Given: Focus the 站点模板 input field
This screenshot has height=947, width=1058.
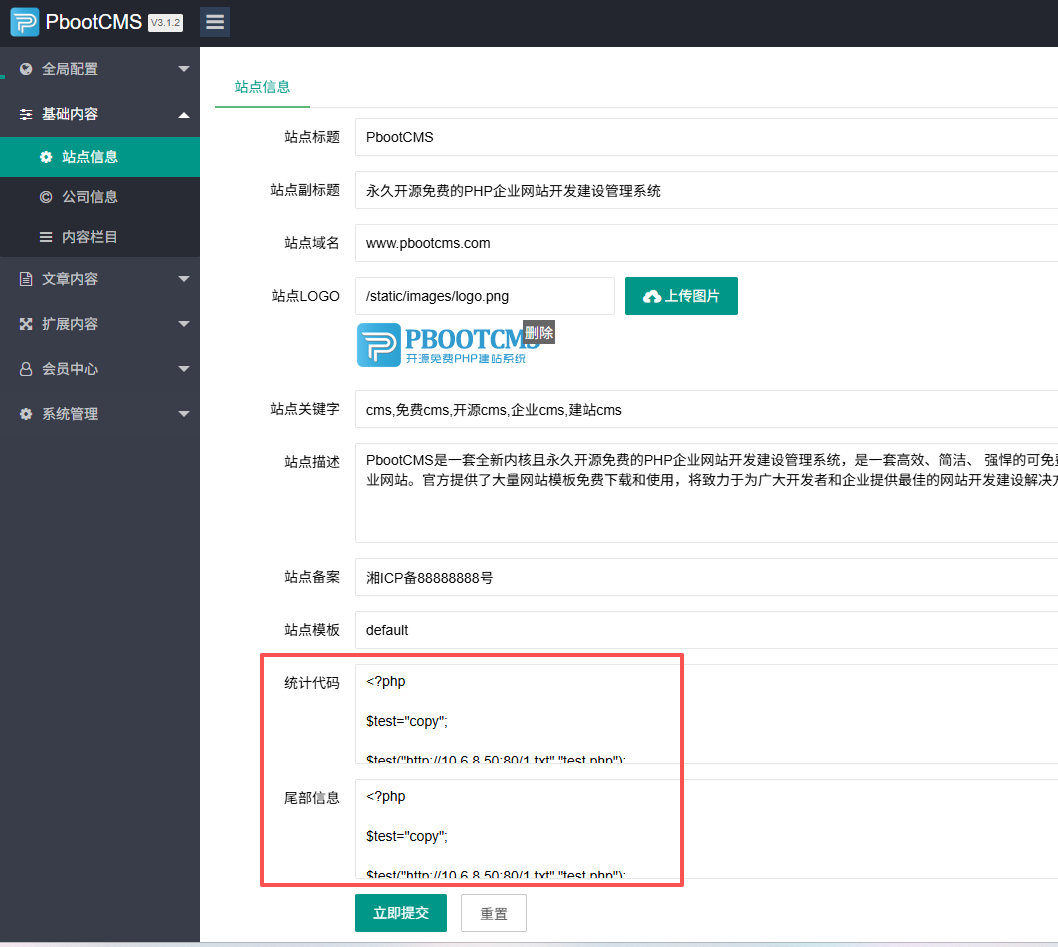Looking at the screenshot, I should coord(706,630).
